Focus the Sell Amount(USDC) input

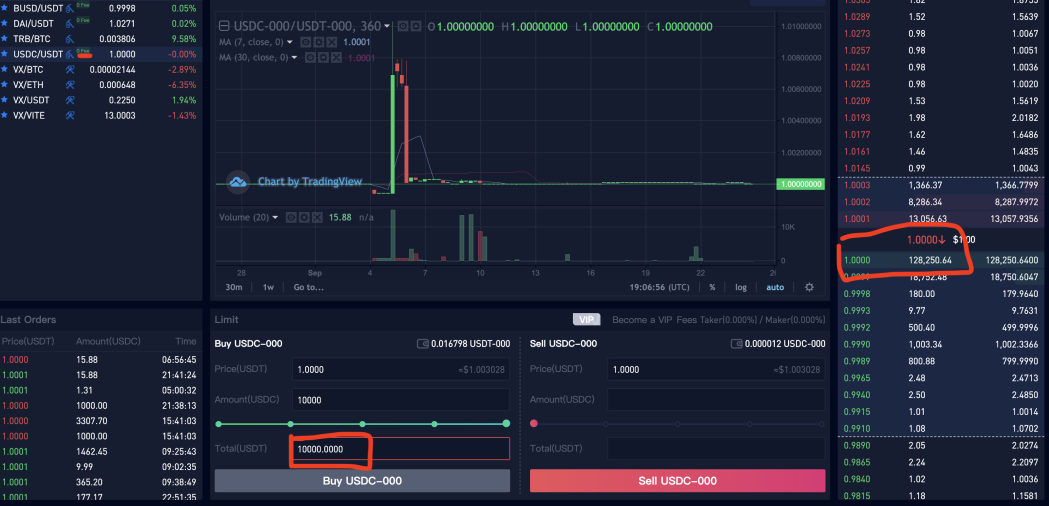coord(716,400)
